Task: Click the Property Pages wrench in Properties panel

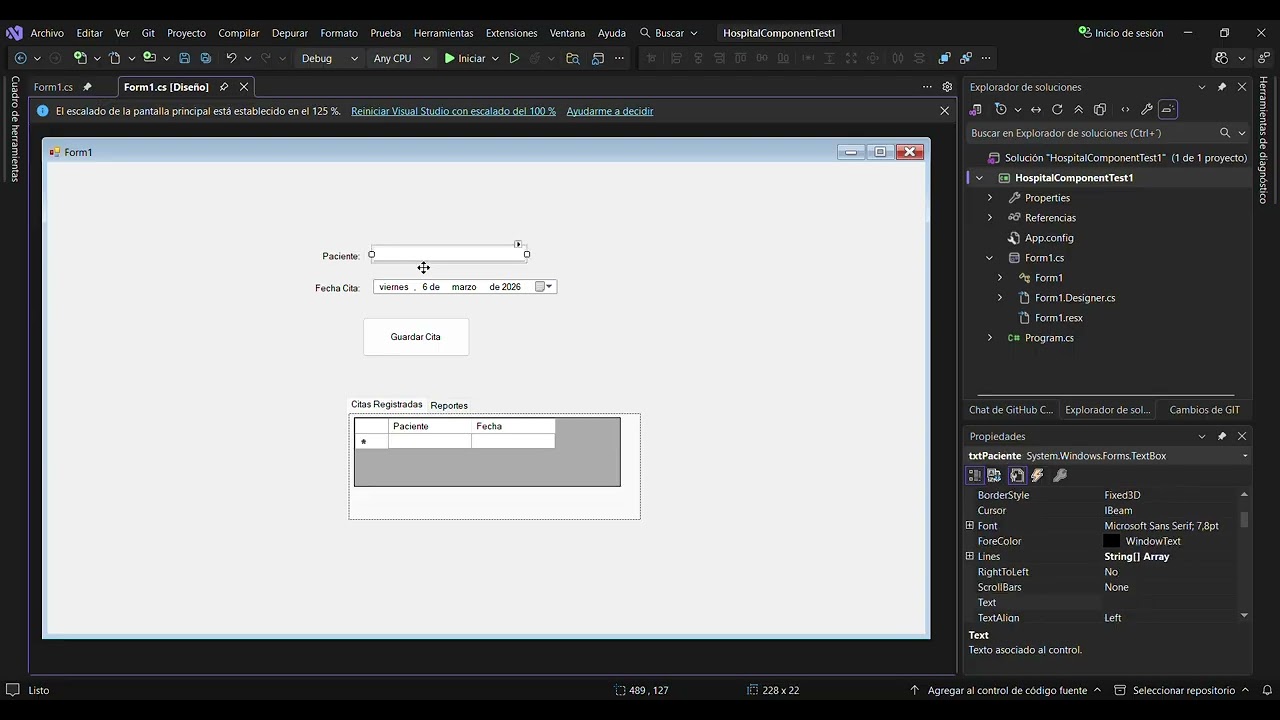Action: click(1060, 475)
